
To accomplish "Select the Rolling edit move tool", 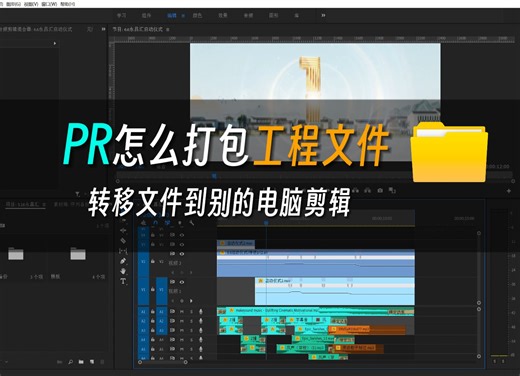I will coord(123,231).
